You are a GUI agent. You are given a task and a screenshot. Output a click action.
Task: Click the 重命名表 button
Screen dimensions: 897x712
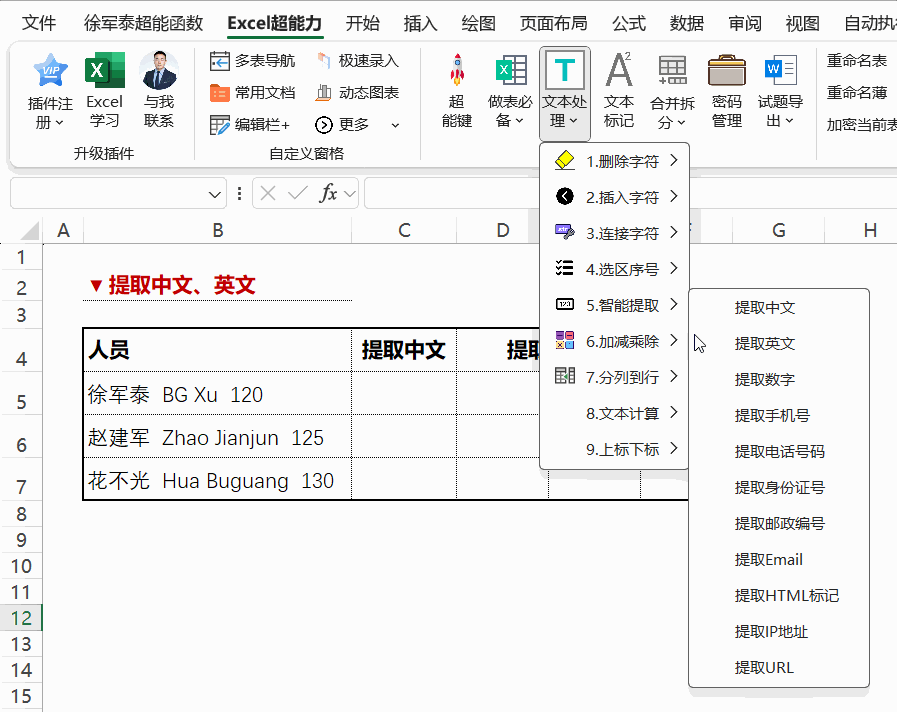click(856, 60)
